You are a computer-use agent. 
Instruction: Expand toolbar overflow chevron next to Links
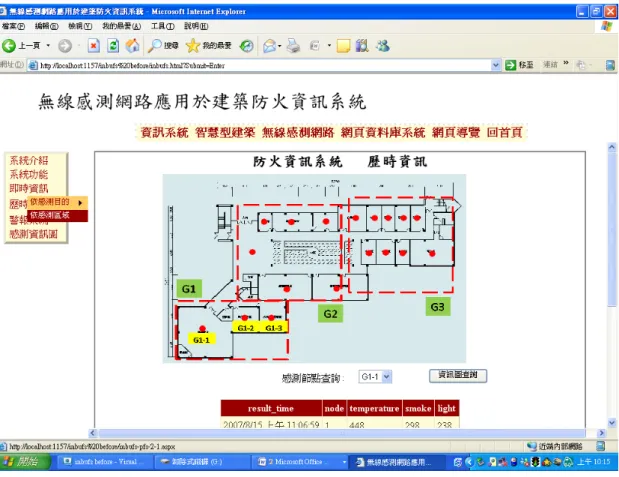(x=566, y=63)
